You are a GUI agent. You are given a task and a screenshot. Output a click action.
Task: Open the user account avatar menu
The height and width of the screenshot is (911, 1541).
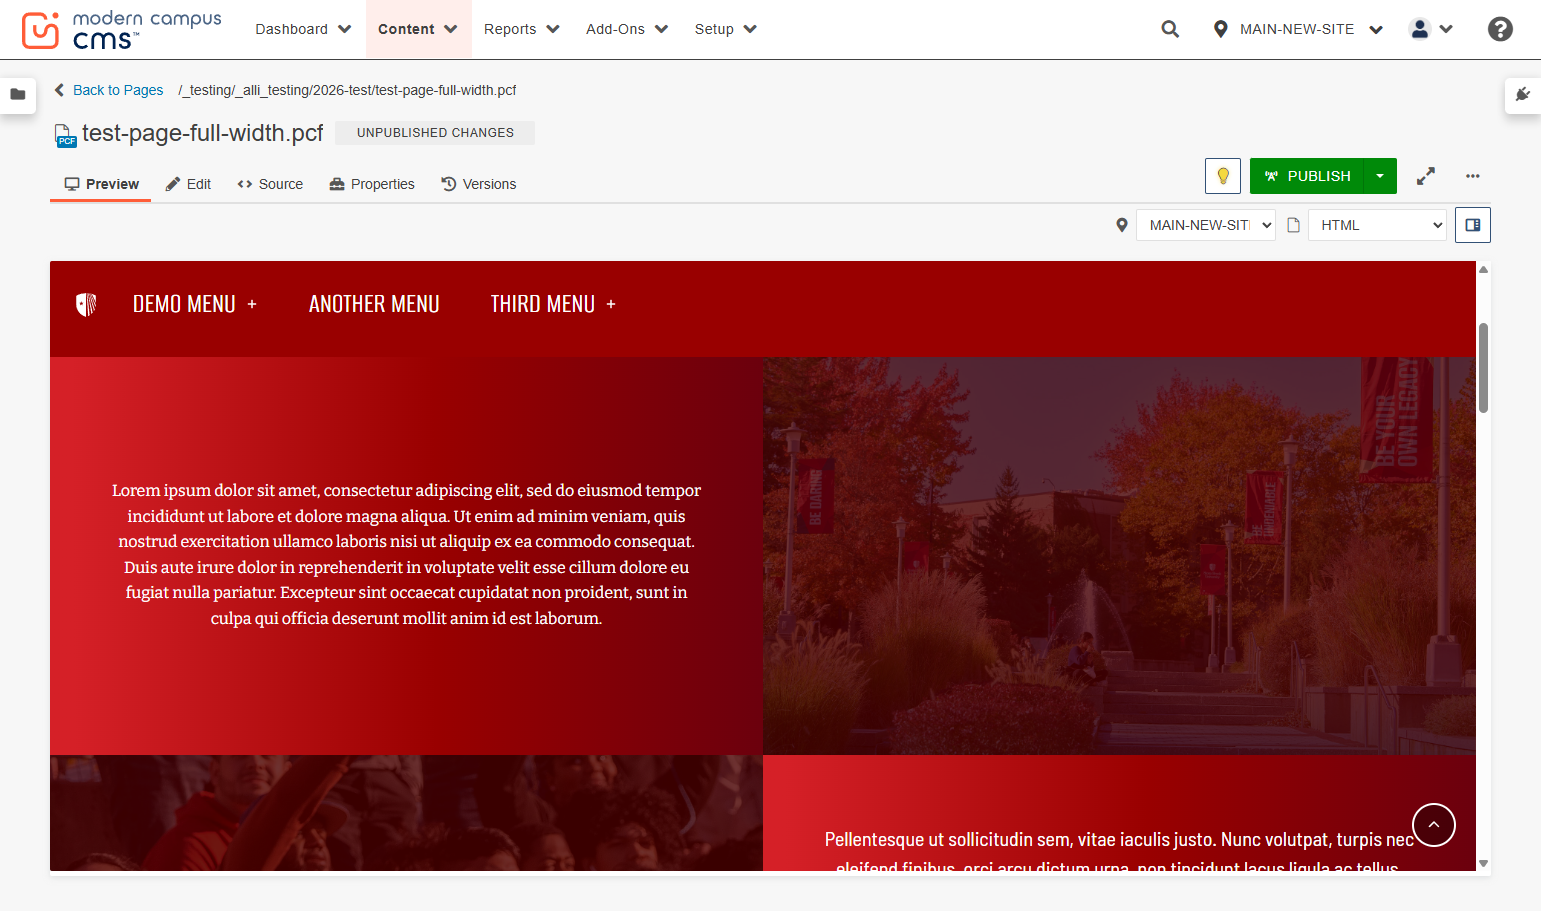coord(1431,29)
